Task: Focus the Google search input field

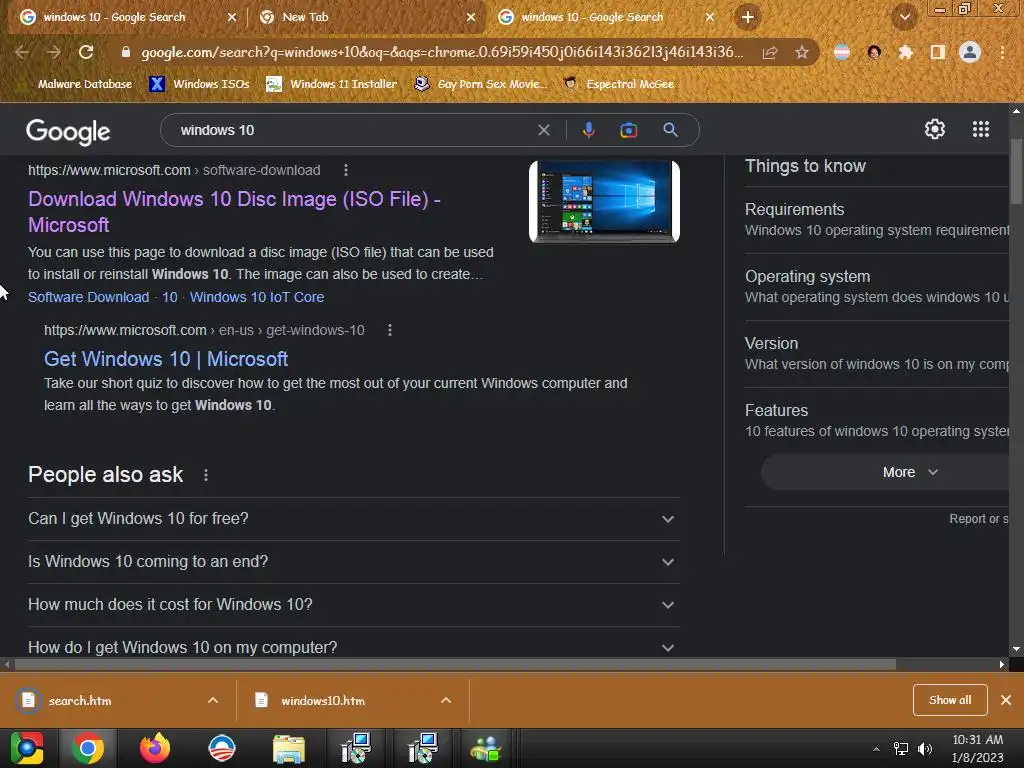Action: (x=353, y=130)
